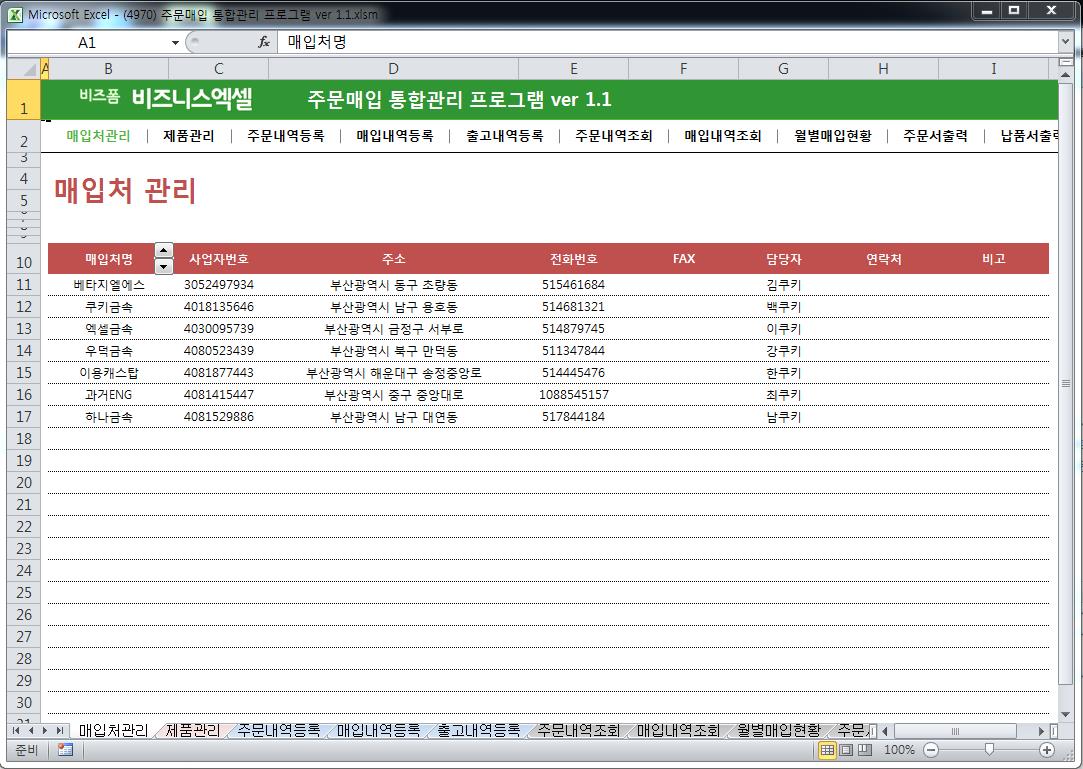Sort descending with the down arrow beside 매입처명
The image size is (1083, 769).
coord(164,266)
